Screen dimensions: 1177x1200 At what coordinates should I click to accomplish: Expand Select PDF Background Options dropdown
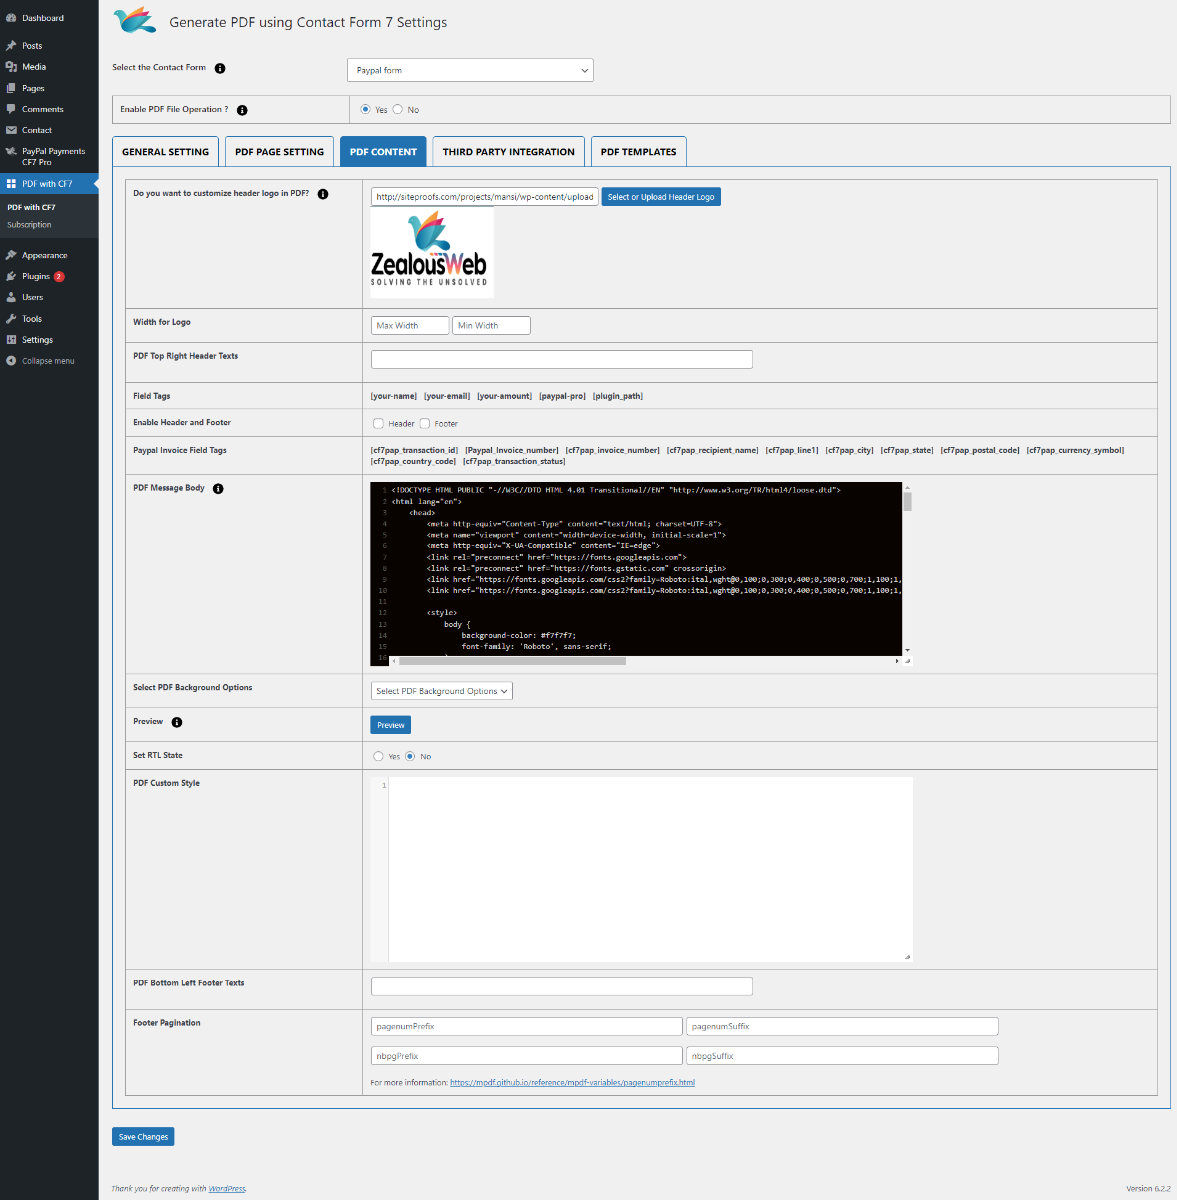click(x=442, y=691)
